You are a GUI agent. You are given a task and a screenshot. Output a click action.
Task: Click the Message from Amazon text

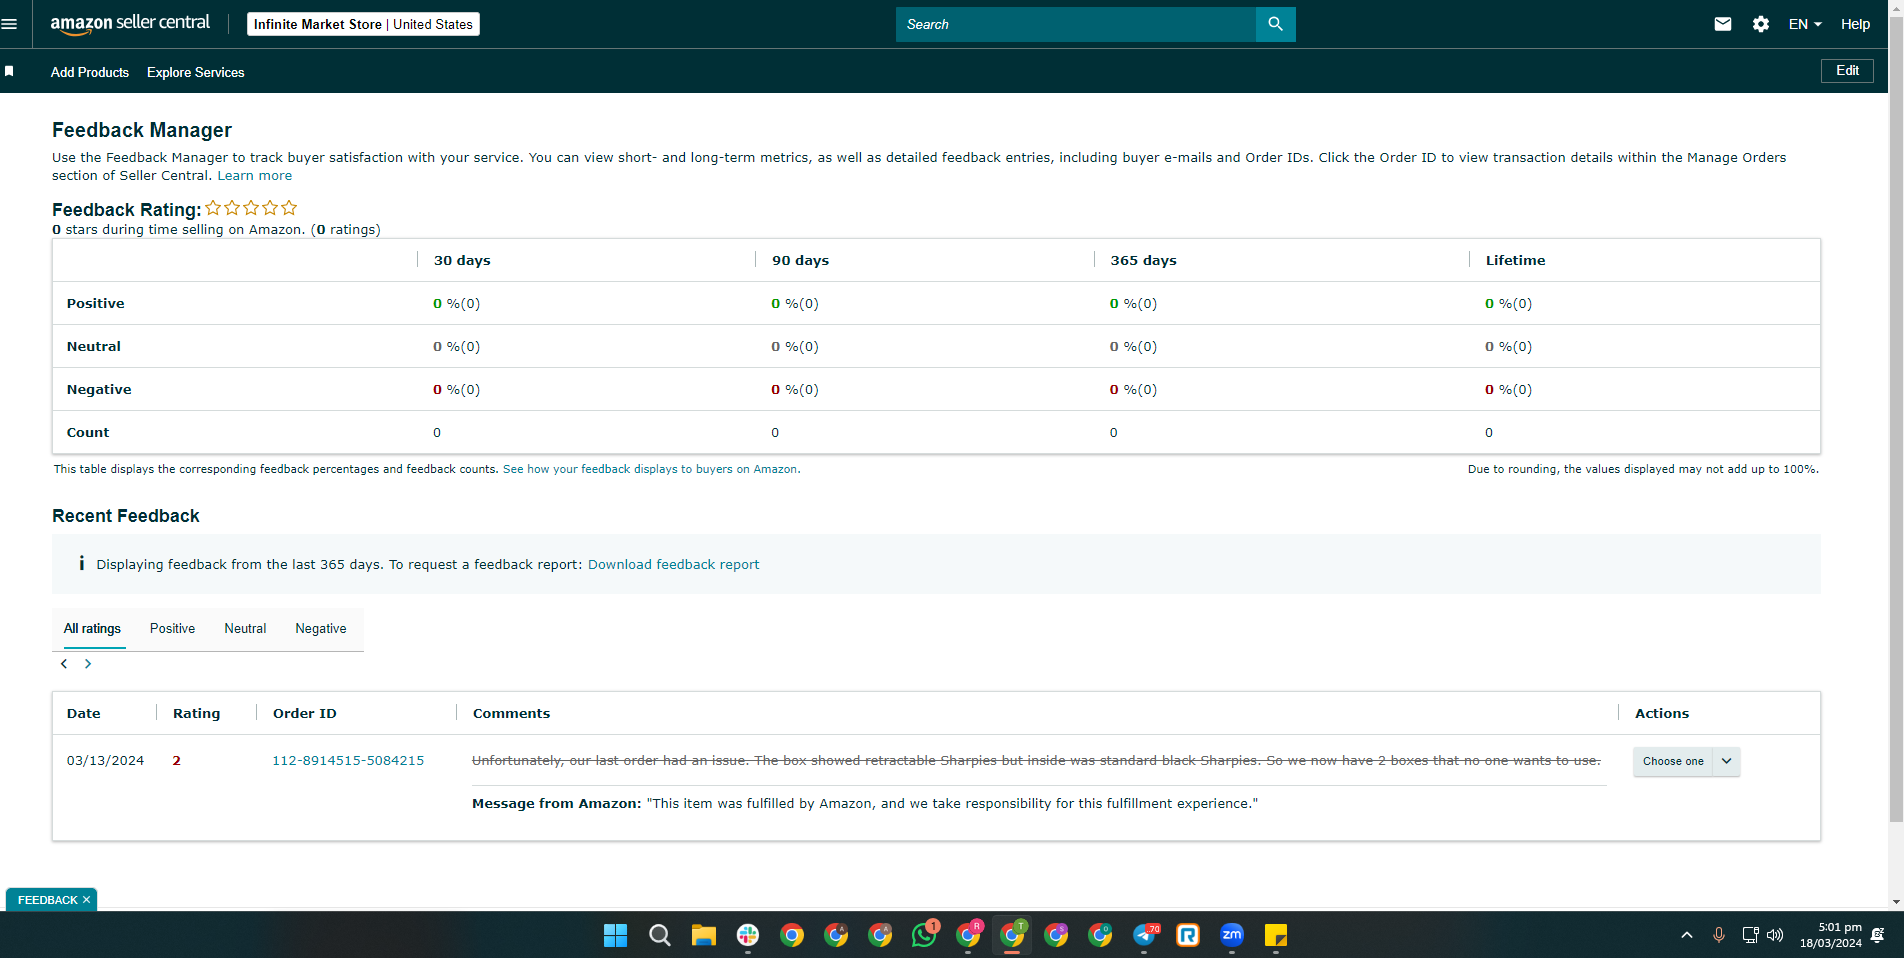click(865, 803)
